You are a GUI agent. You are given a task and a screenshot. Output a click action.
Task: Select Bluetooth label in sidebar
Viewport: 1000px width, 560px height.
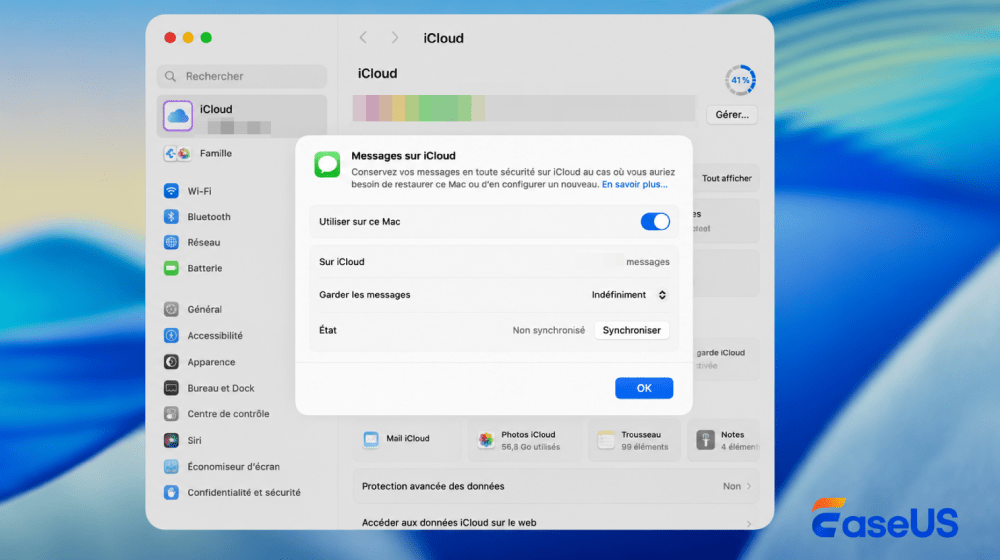coord(209,217)
